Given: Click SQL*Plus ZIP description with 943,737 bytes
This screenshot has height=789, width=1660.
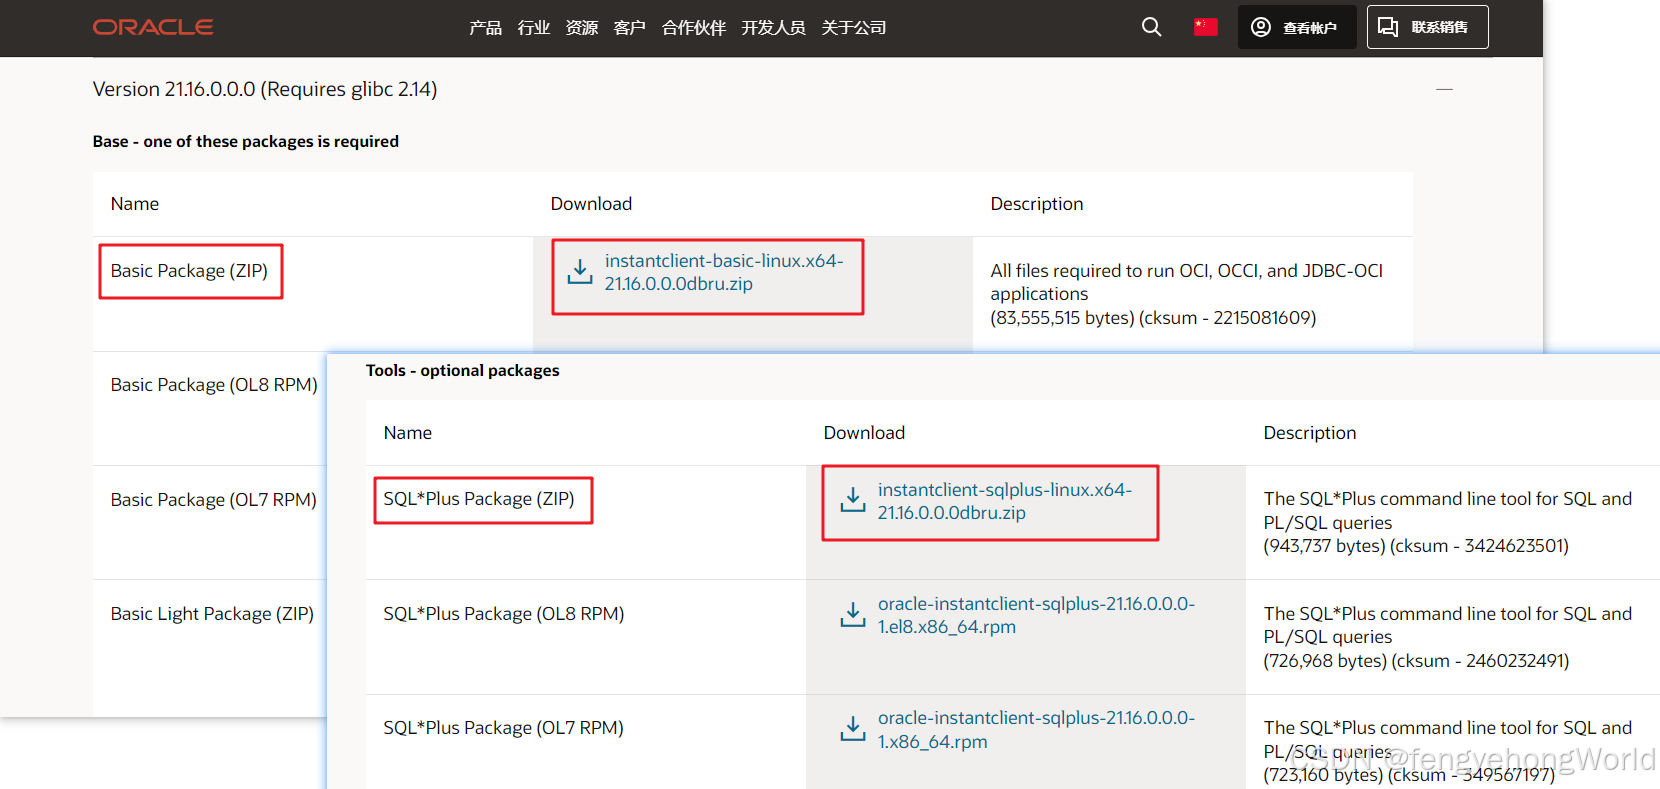Looking at the screenshot, I should pos(1447,522).
